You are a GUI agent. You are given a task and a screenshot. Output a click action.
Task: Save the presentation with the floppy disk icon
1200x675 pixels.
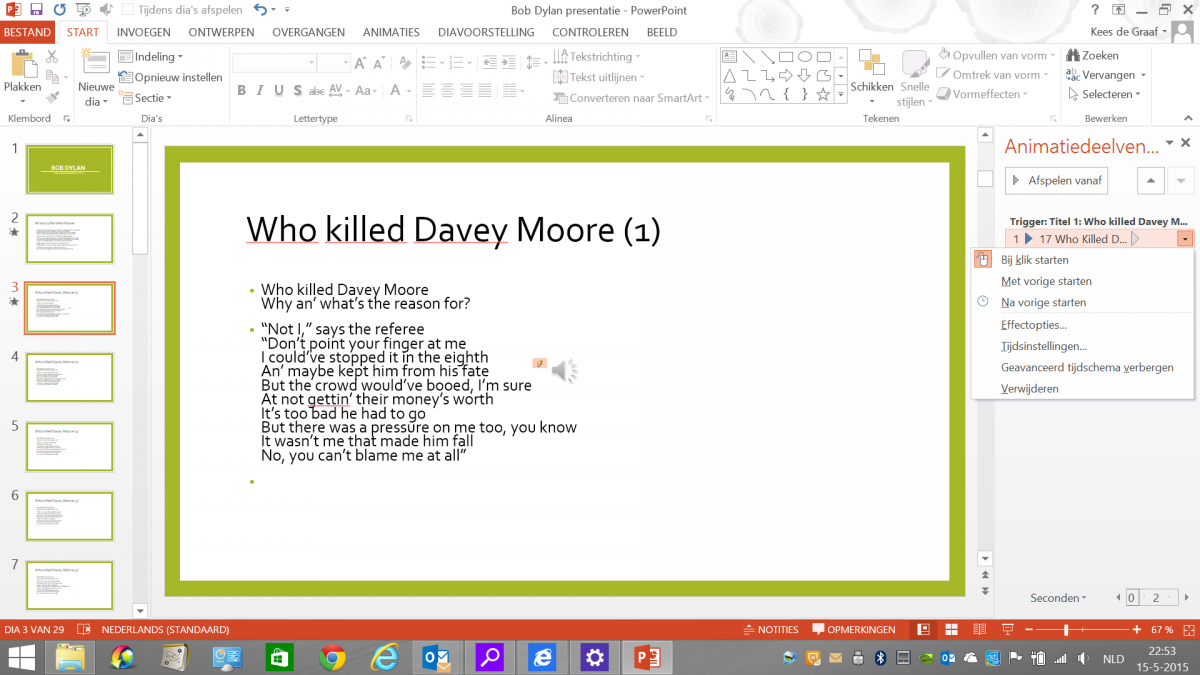click(36, 10)
